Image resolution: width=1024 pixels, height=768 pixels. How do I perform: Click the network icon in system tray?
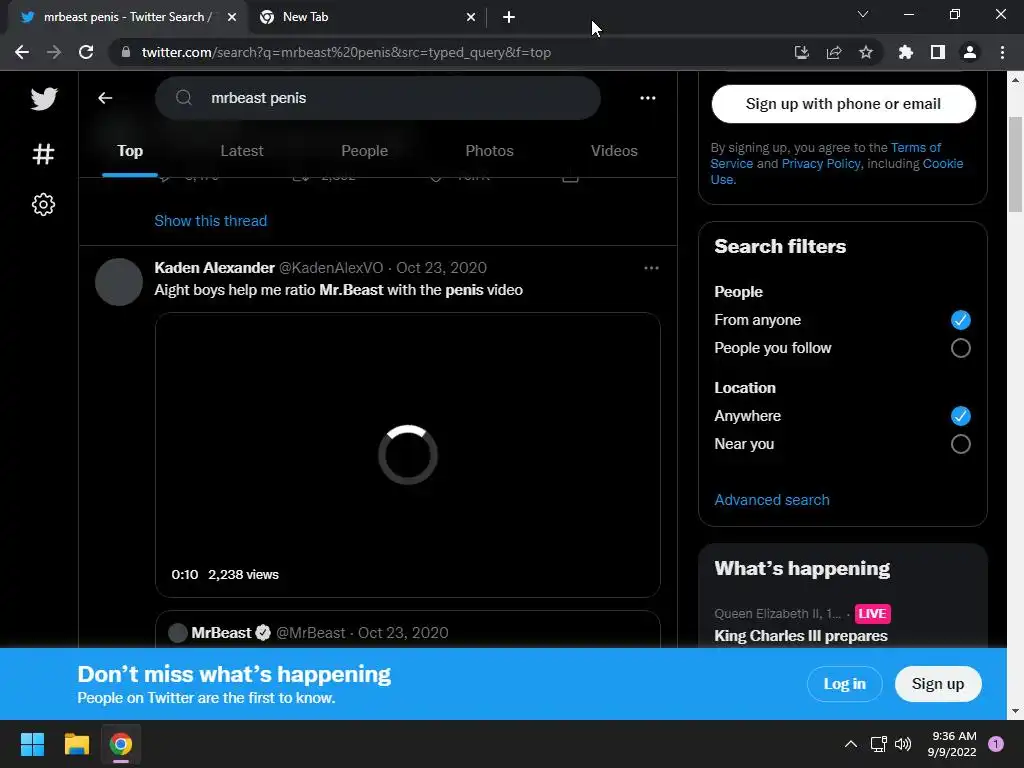pyautogui.click(x=878, y=744)
